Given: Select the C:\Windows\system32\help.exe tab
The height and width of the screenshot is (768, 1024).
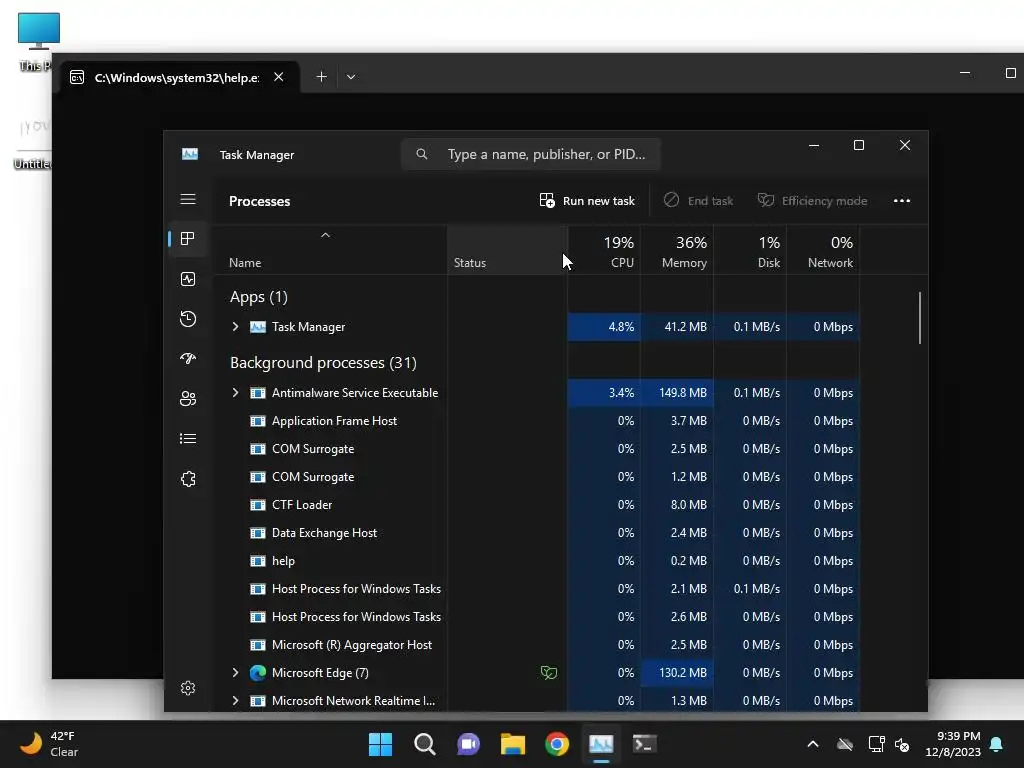Looking at the screenshot, I should point(179,77).
